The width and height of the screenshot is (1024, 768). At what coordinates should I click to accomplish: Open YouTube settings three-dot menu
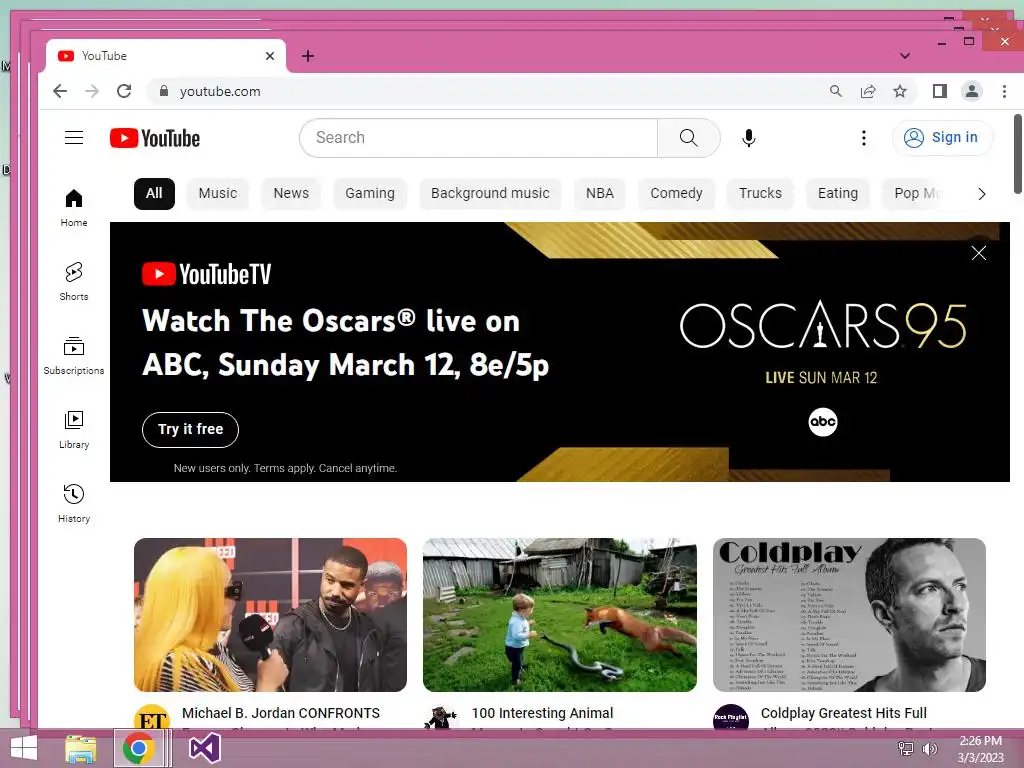point(863,138)
